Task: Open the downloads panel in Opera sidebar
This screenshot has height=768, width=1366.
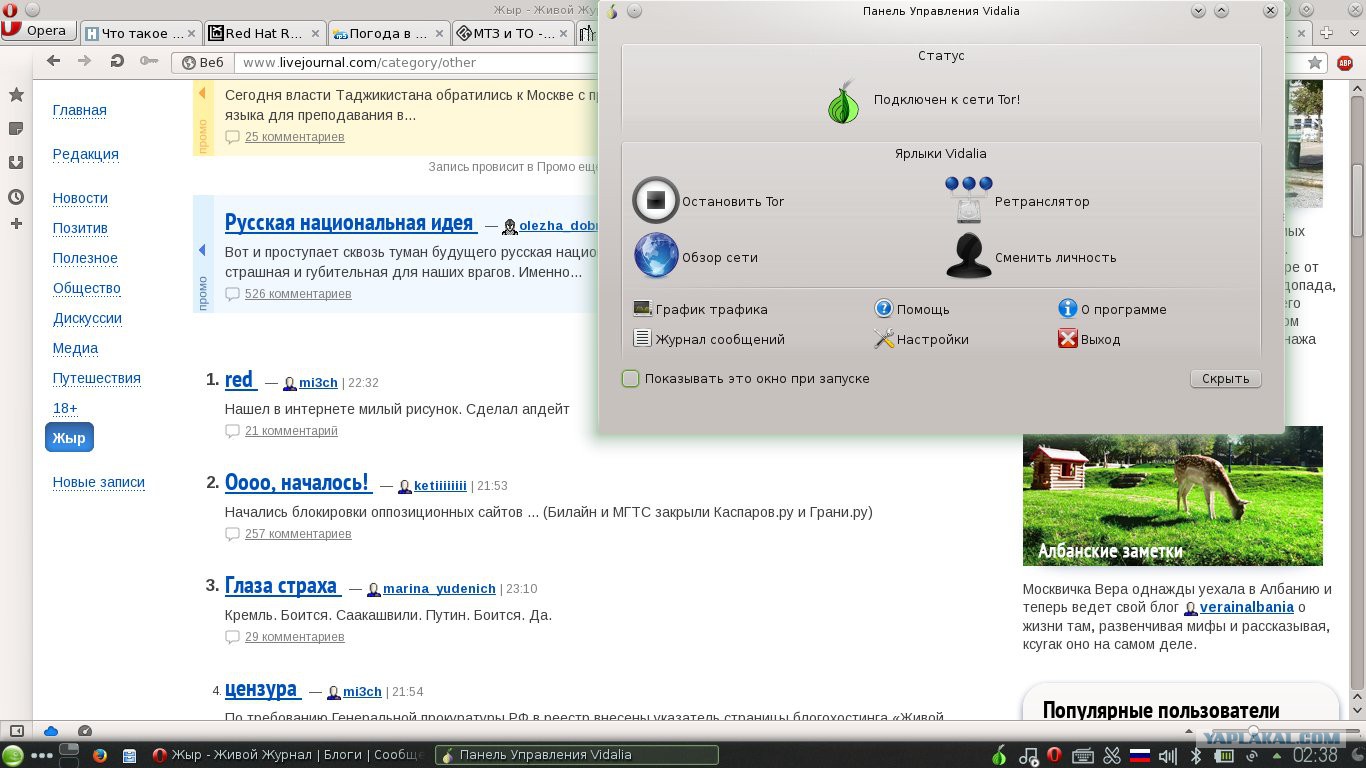Action: tap(16, 163)
